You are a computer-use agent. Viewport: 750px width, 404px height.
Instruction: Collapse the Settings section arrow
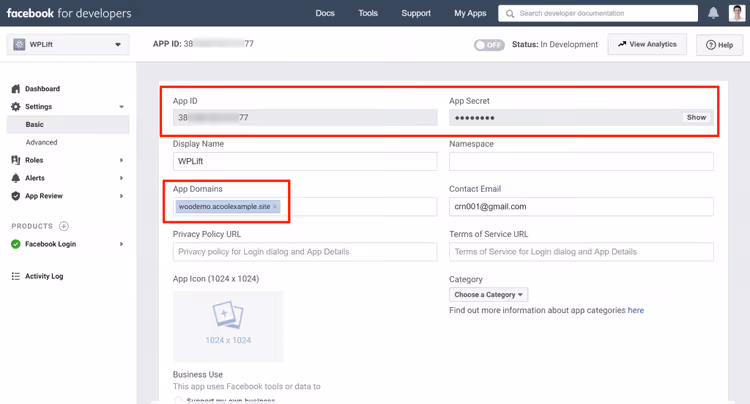pyautogui.click(x=121, y=107)
